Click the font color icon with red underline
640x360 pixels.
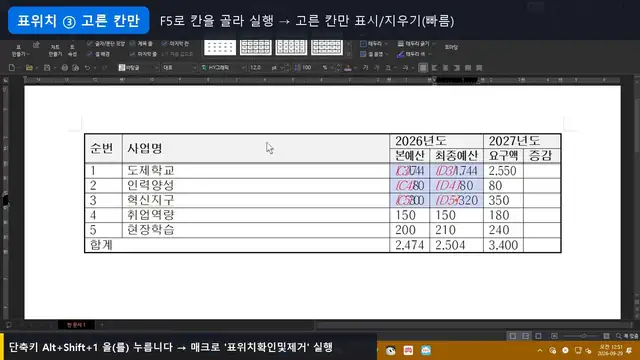coord(348,68)
